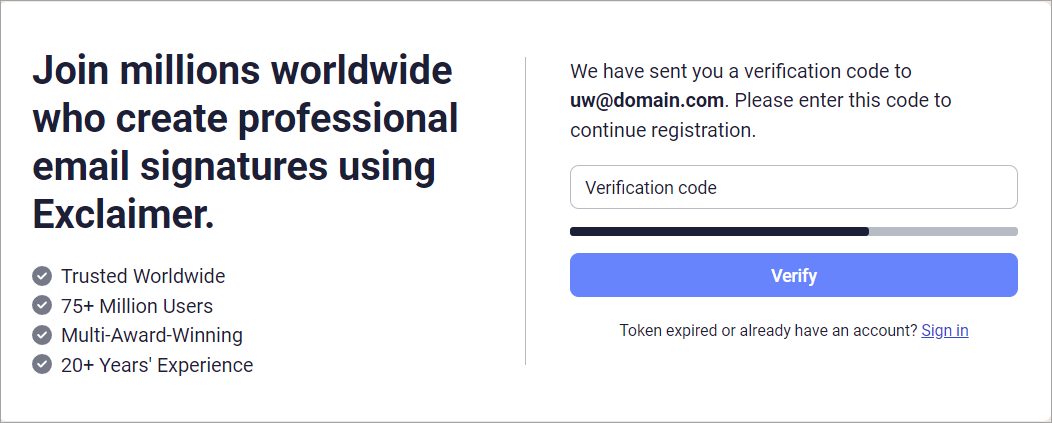1052x423 pixels.
Task: Click the "continue registration." text line
Action: click(662, 130)
